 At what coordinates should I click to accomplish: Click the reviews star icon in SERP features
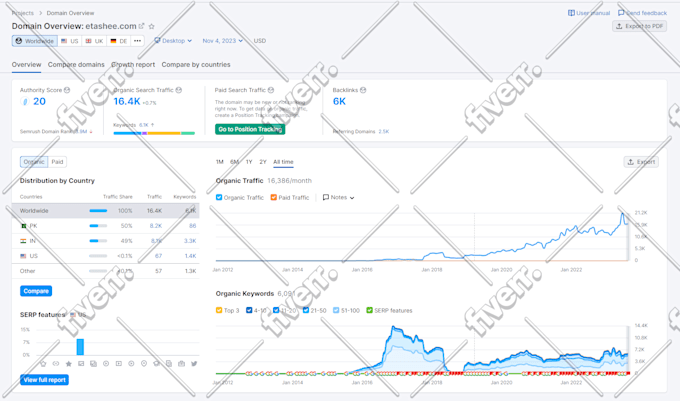(68, 364)
